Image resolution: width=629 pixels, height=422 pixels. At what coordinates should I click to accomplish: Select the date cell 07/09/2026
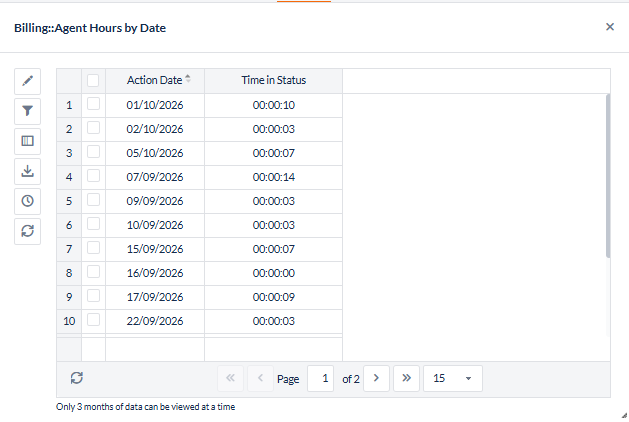pos(155,177)
